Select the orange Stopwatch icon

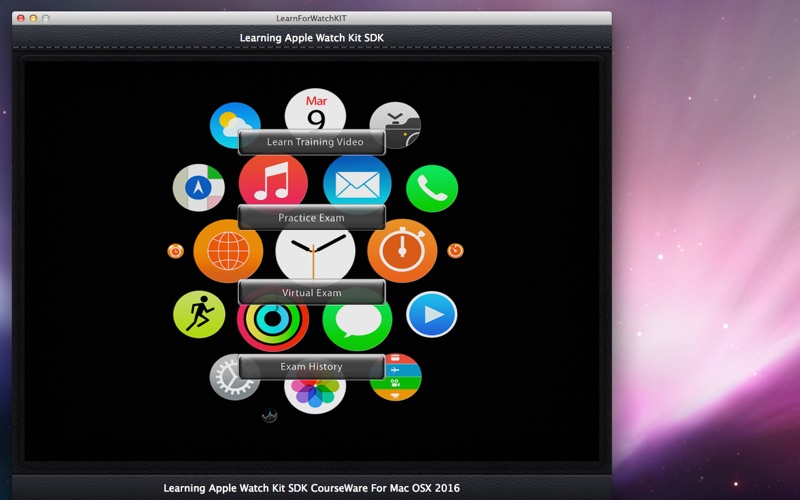click(403, 251)
